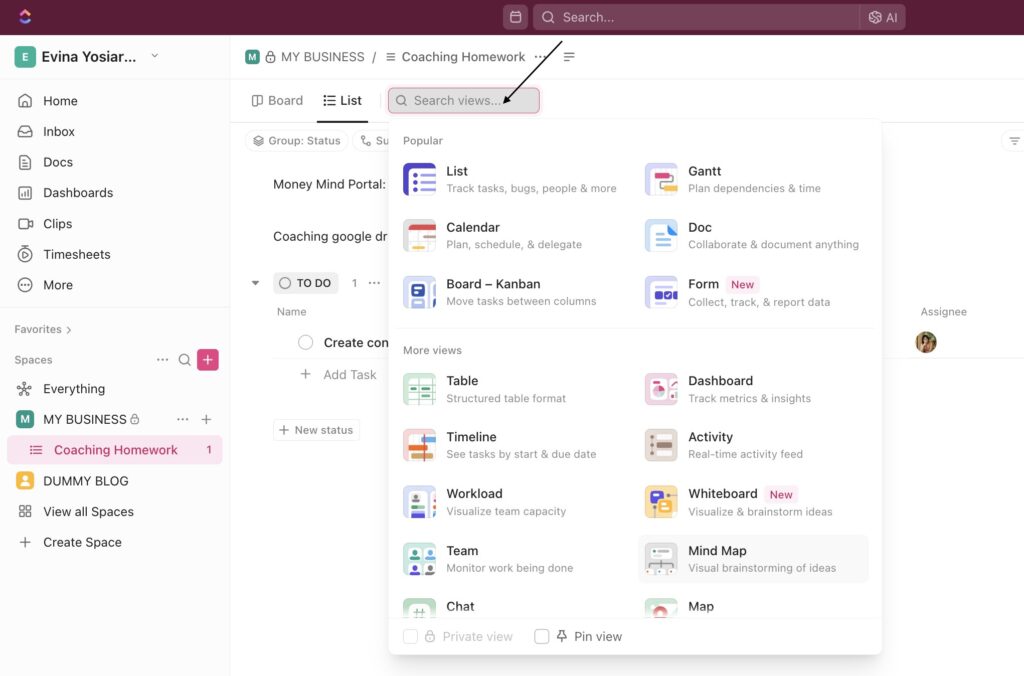Screen dimensions: 1024x676
Task: Expand the Favorites section chevron
Action: pyautogui.click(x=69, y=330)
